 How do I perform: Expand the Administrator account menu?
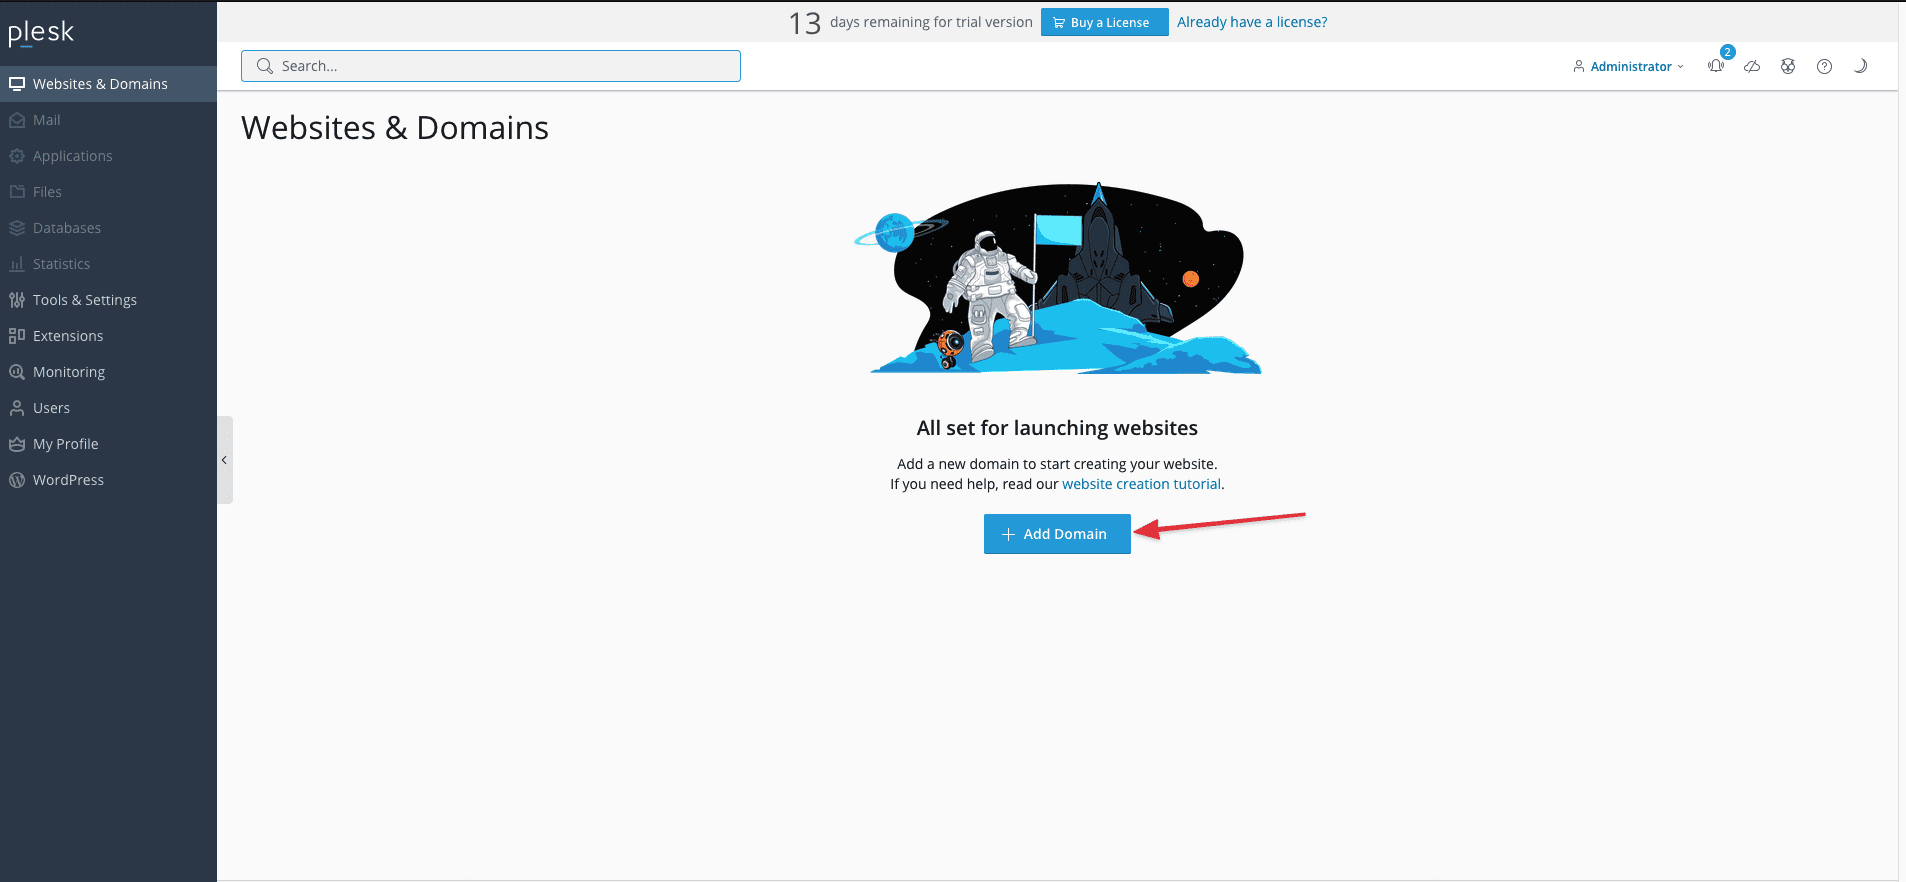(1629, 66)
